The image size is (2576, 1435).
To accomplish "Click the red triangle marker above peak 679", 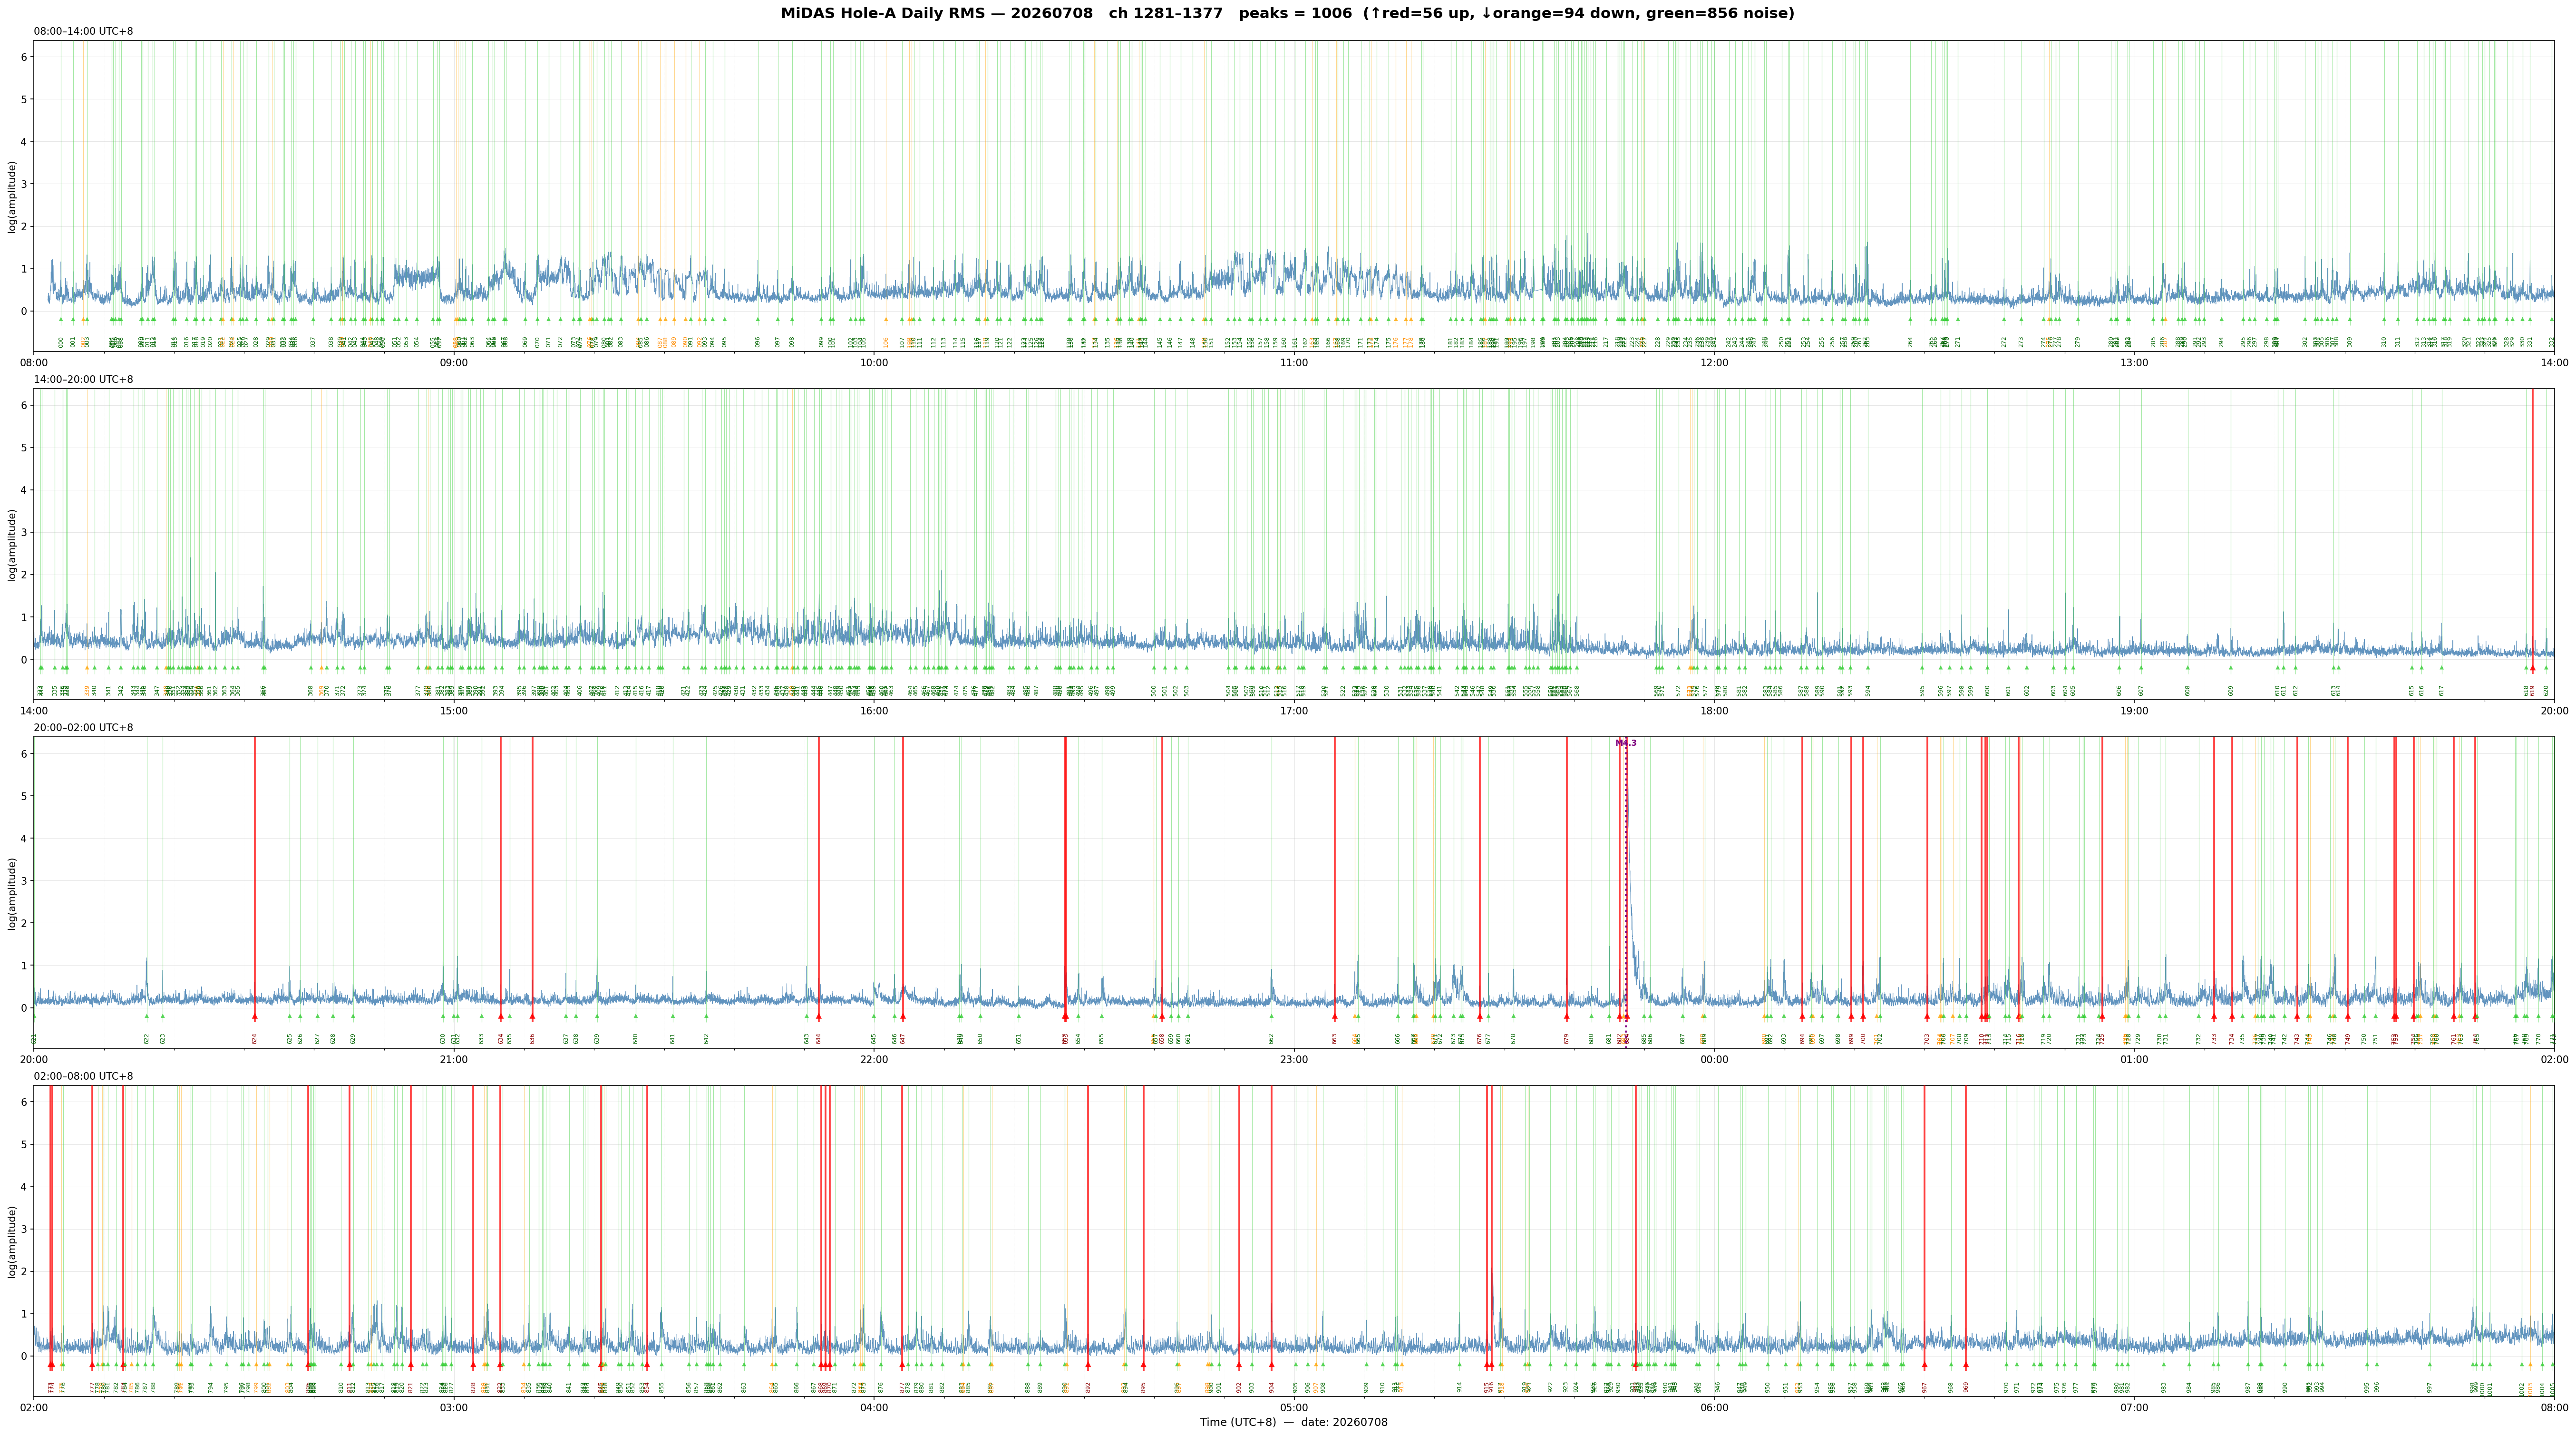I will (x=1567, y=1016).
